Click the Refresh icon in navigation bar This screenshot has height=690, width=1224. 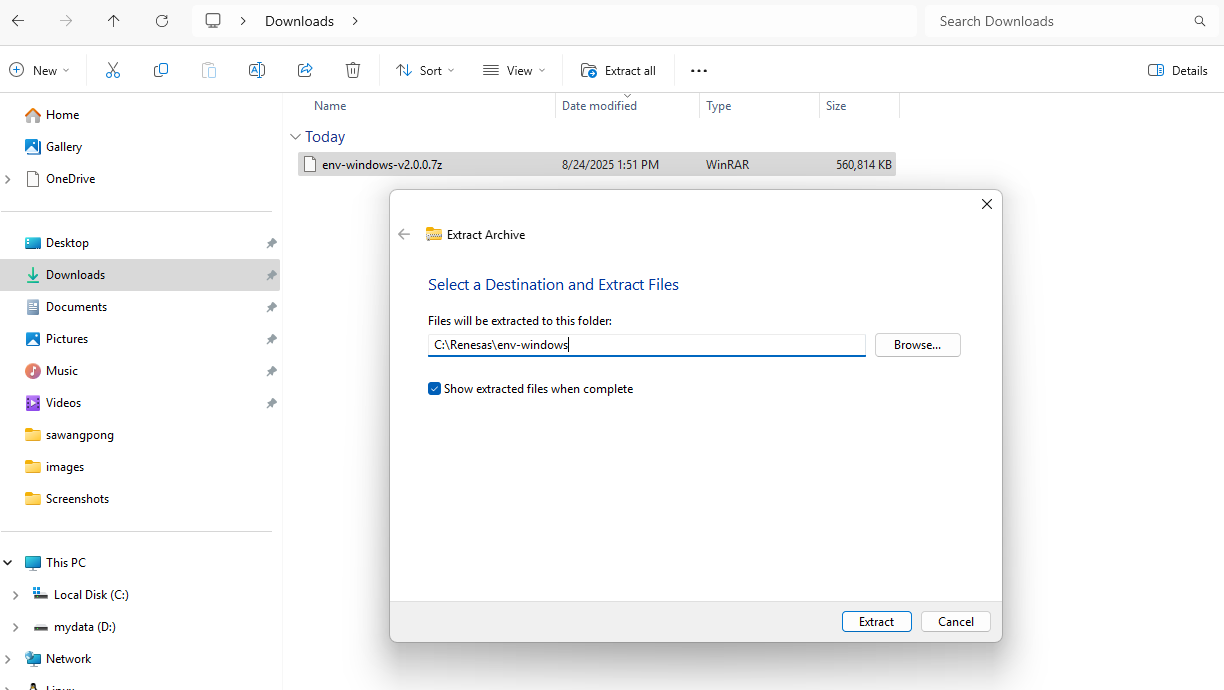(162, 21)
